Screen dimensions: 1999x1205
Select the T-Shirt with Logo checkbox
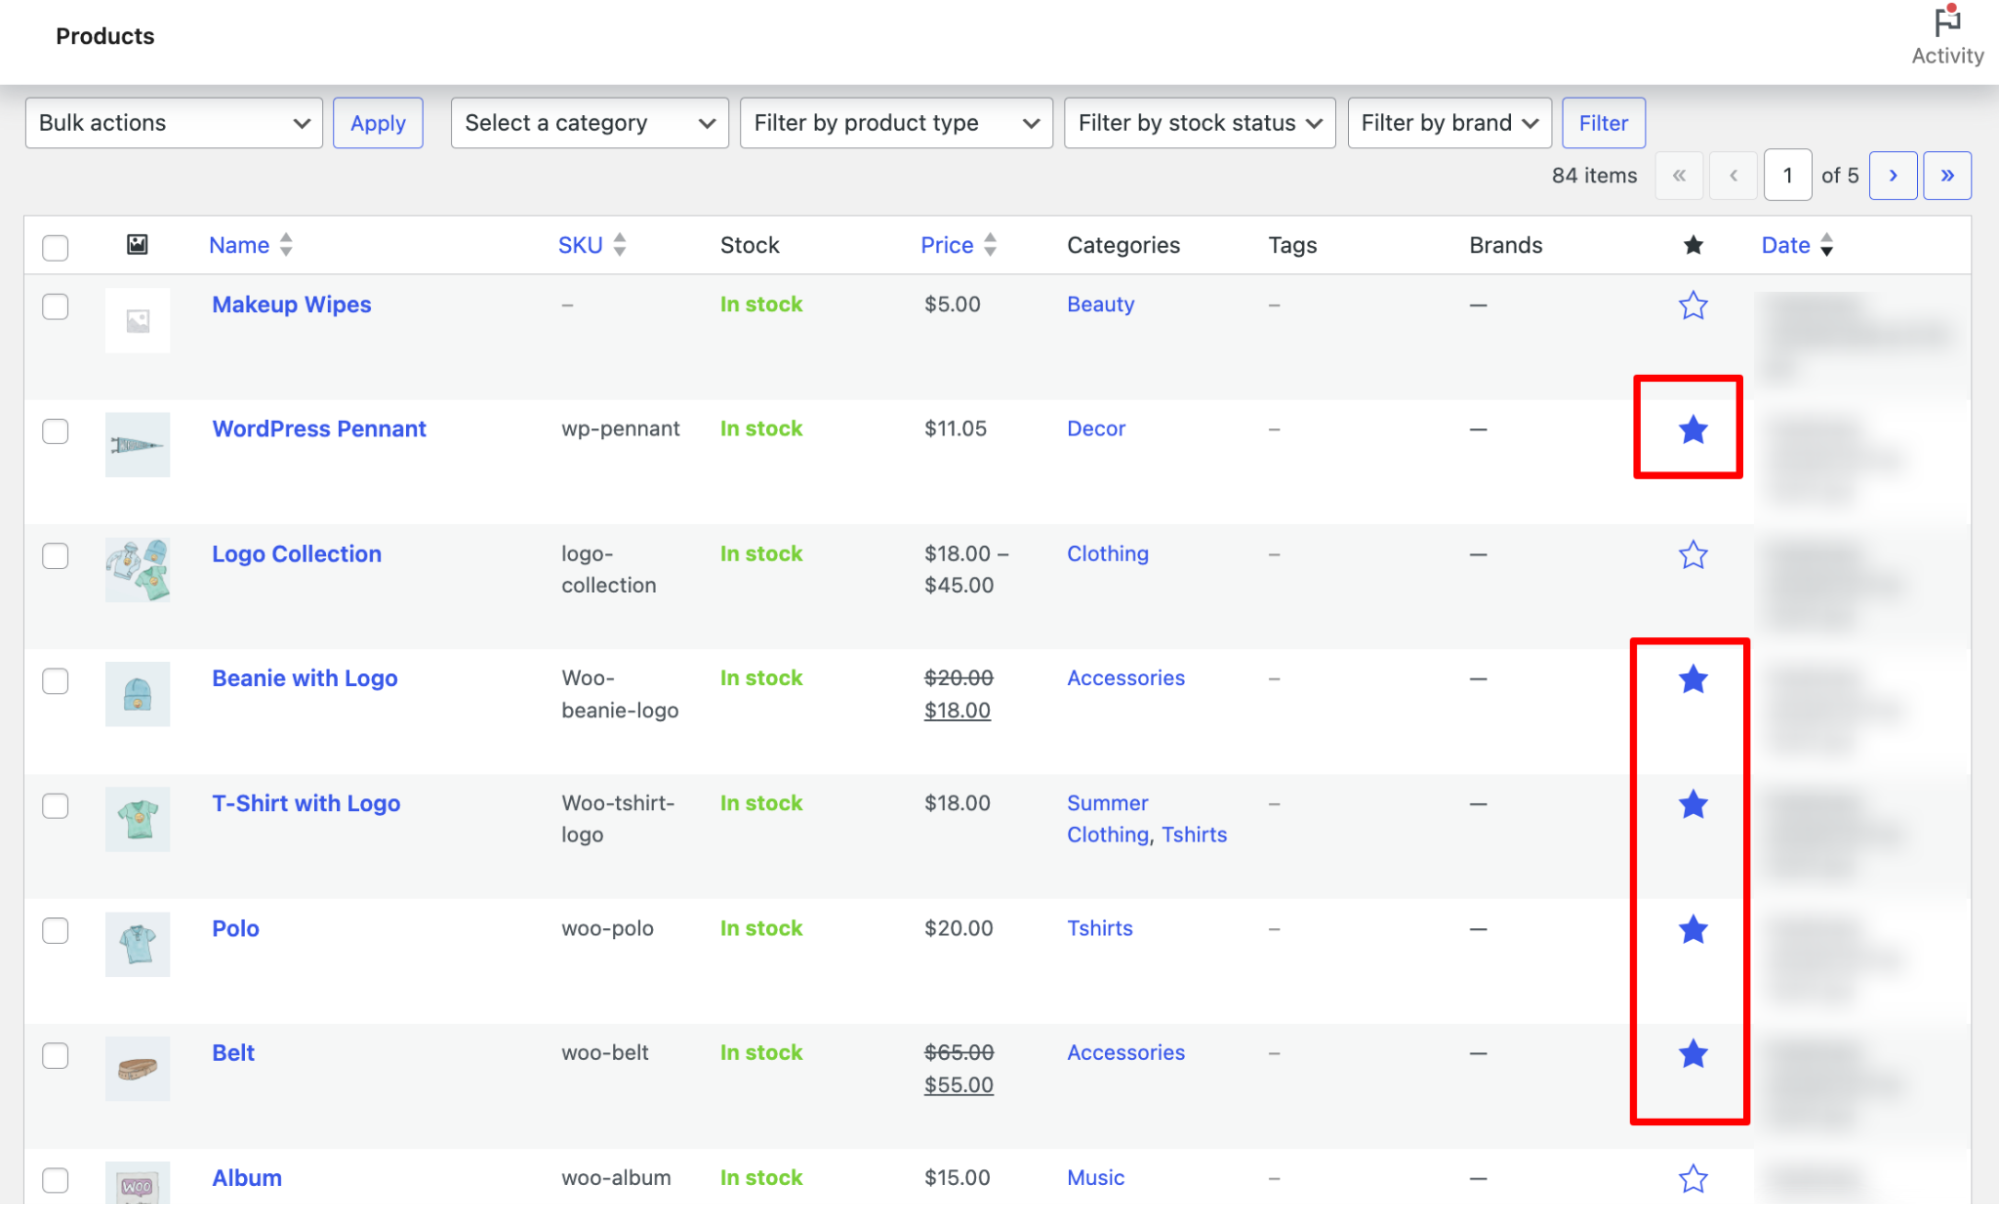click(x=55, y=806)
